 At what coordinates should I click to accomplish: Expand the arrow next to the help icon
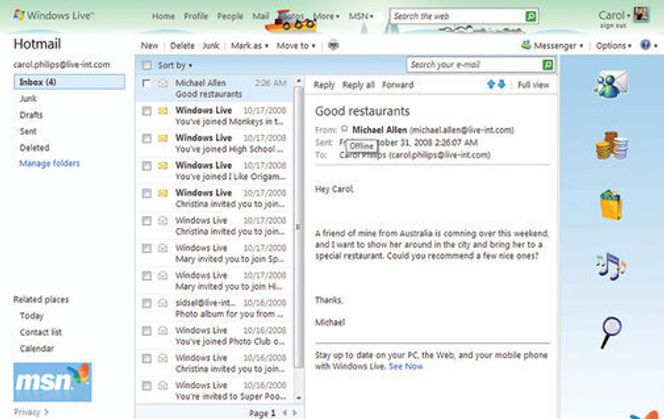656,45
